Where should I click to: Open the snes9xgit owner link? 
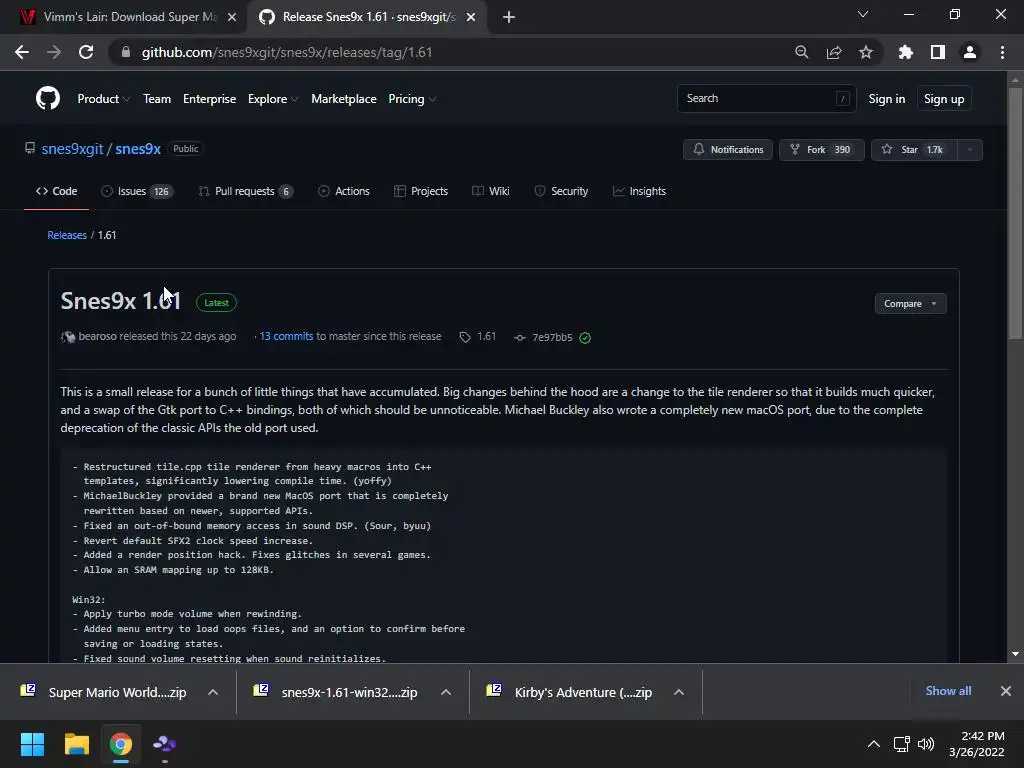coord(72,149)
